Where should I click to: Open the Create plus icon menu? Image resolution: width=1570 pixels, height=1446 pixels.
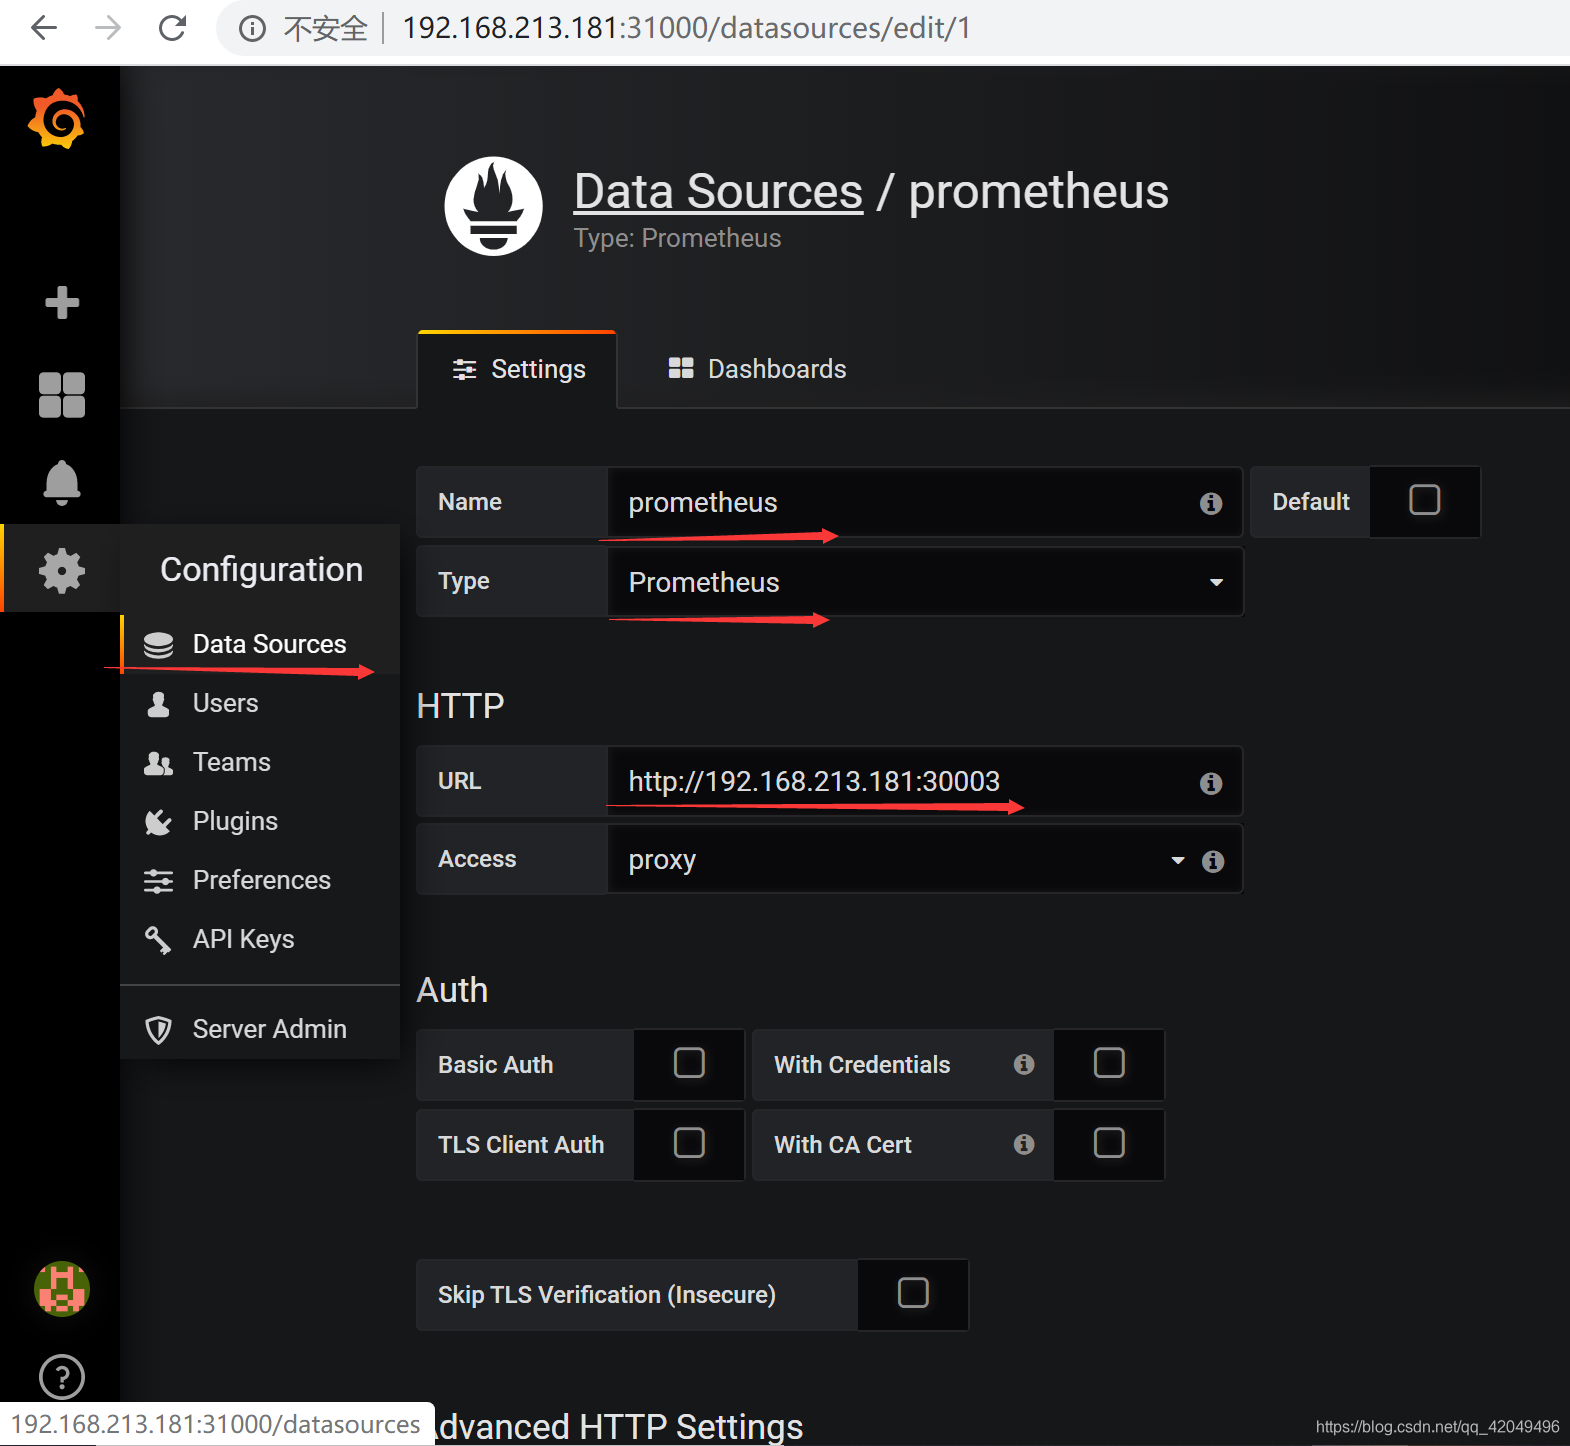62,302
